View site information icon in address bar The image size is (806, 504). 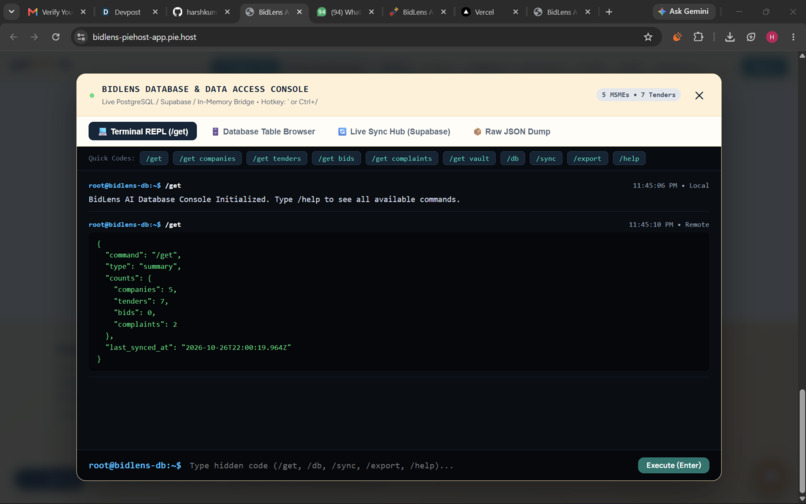81,37
